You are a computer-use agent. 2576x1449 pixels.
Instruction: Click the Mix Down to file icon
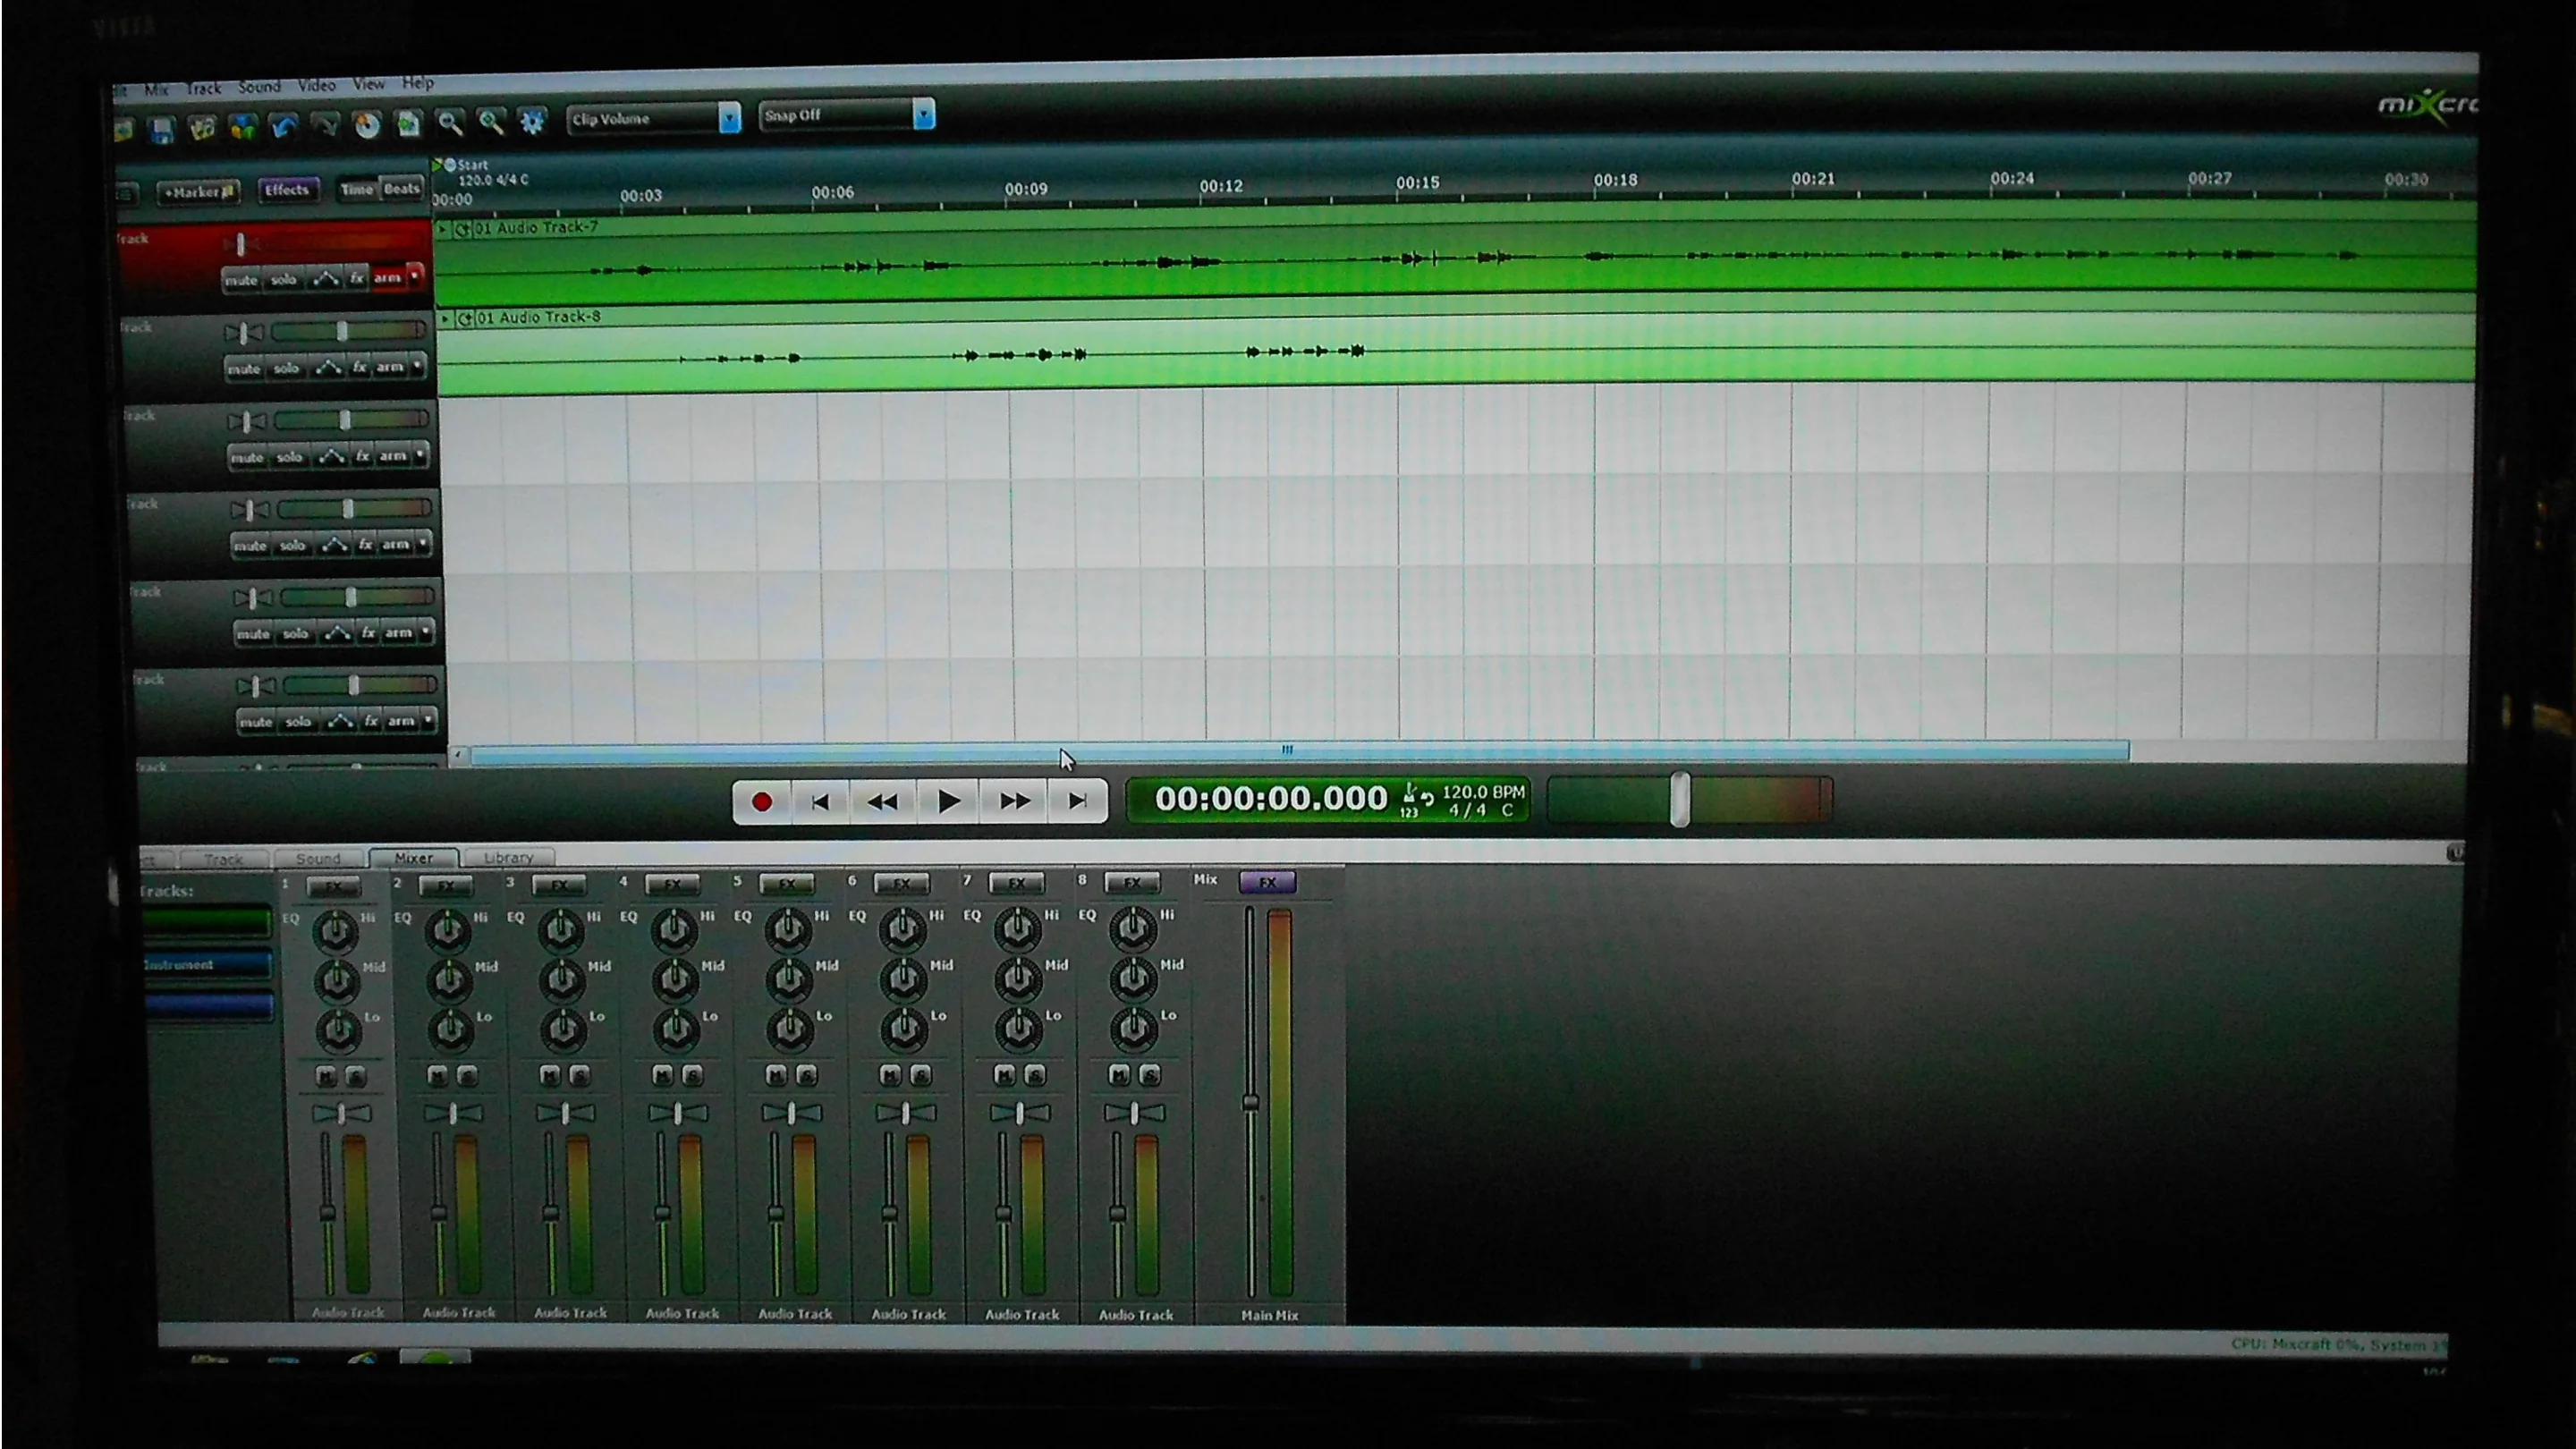point(408,124)
